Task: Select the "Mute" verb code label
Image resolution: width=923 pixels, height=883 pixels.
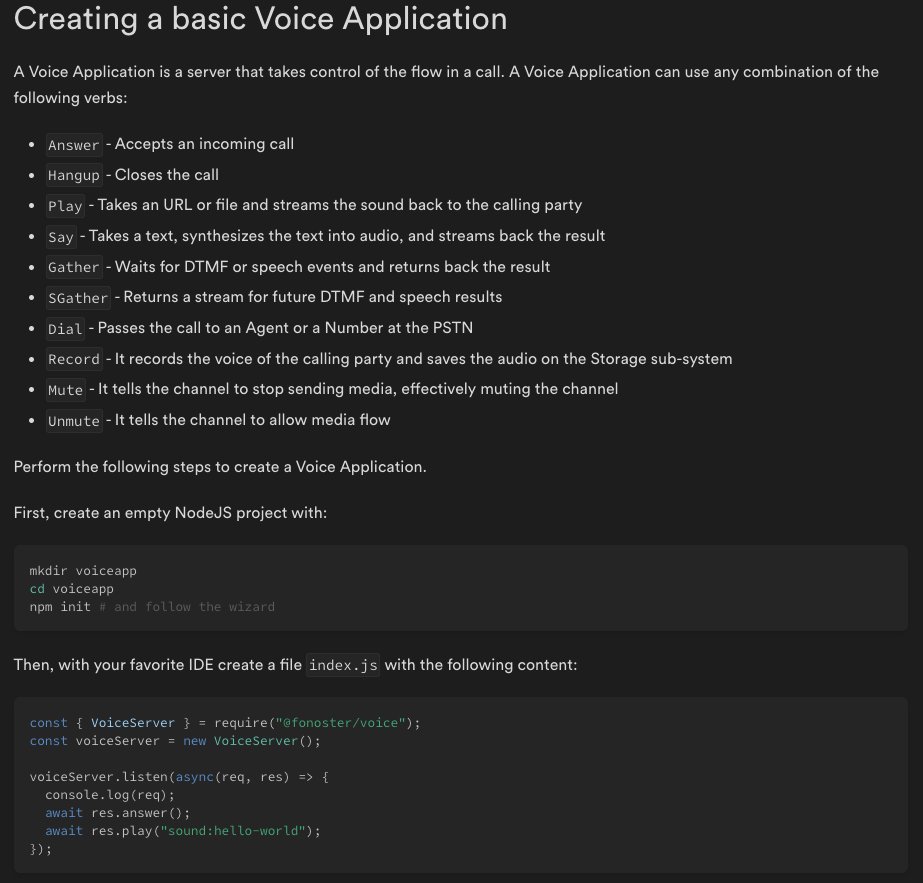Action: [66, 390]
